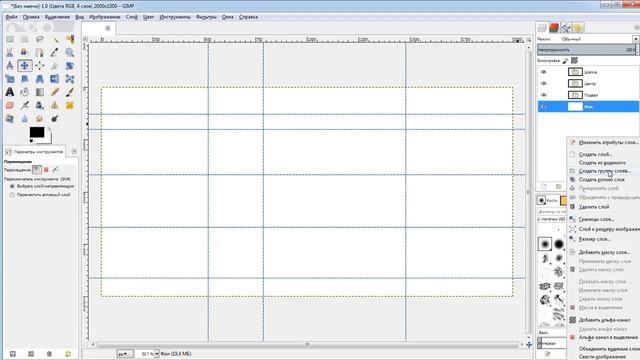
Task: Select the Ellipse Select tool
Action: coord(24,39)
